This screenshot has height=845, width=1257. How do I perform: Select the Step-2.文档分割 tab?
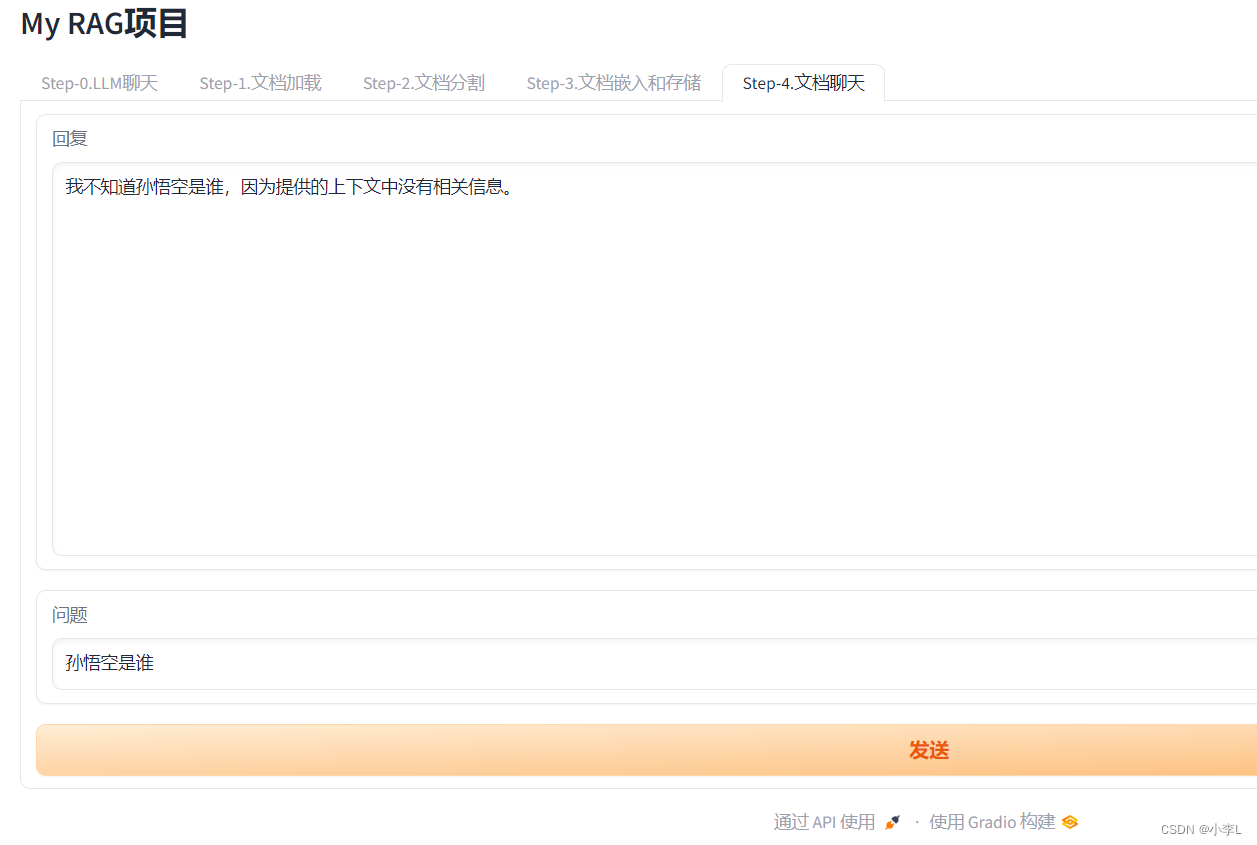pos(424,83)
